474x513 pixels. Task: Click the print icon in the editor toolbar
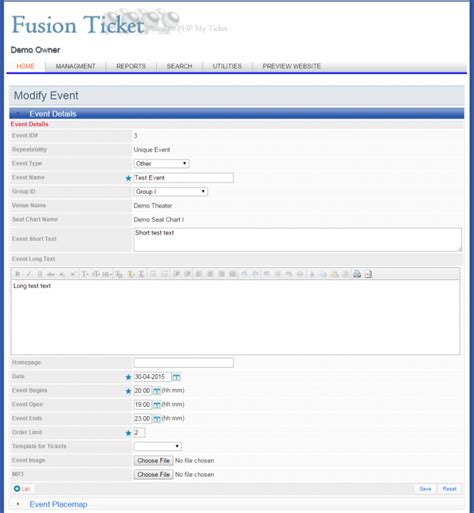click(x=357, y=274)
